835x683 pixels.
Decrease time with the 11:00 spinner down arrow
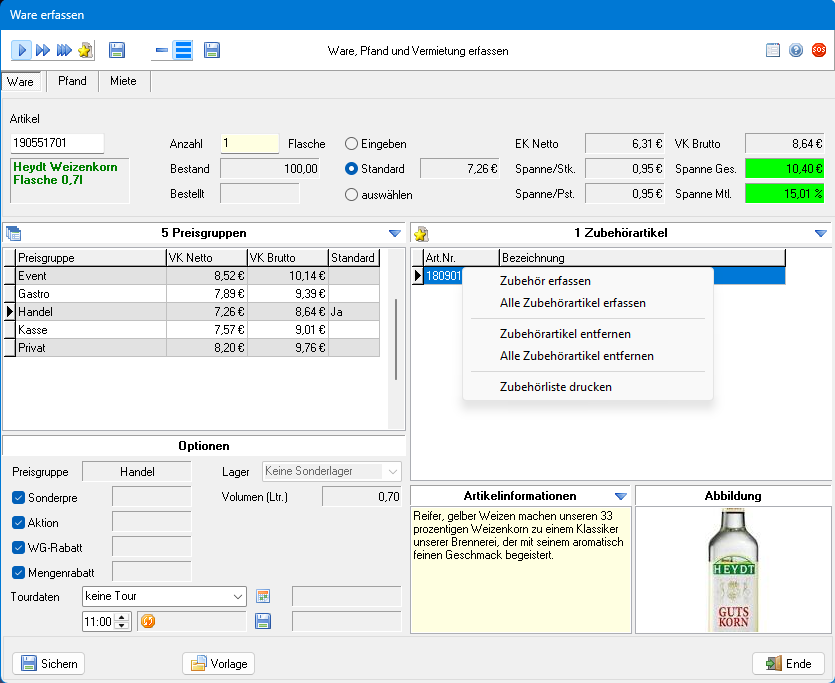122,626
